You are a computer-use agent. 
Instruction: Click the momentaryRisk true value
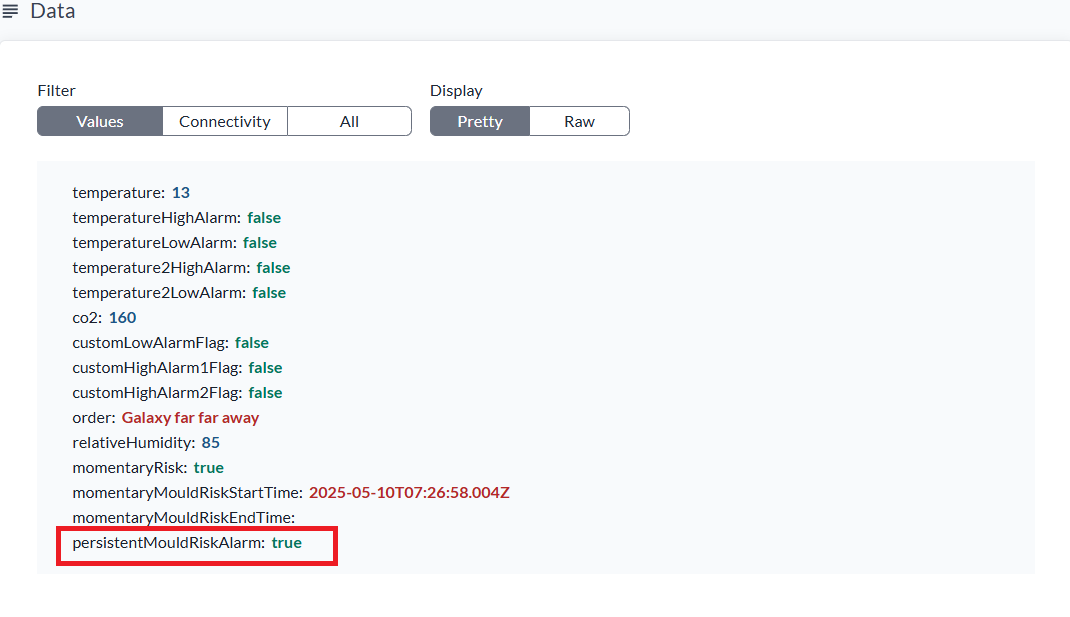pyautogui.click(x=209, y=467)
